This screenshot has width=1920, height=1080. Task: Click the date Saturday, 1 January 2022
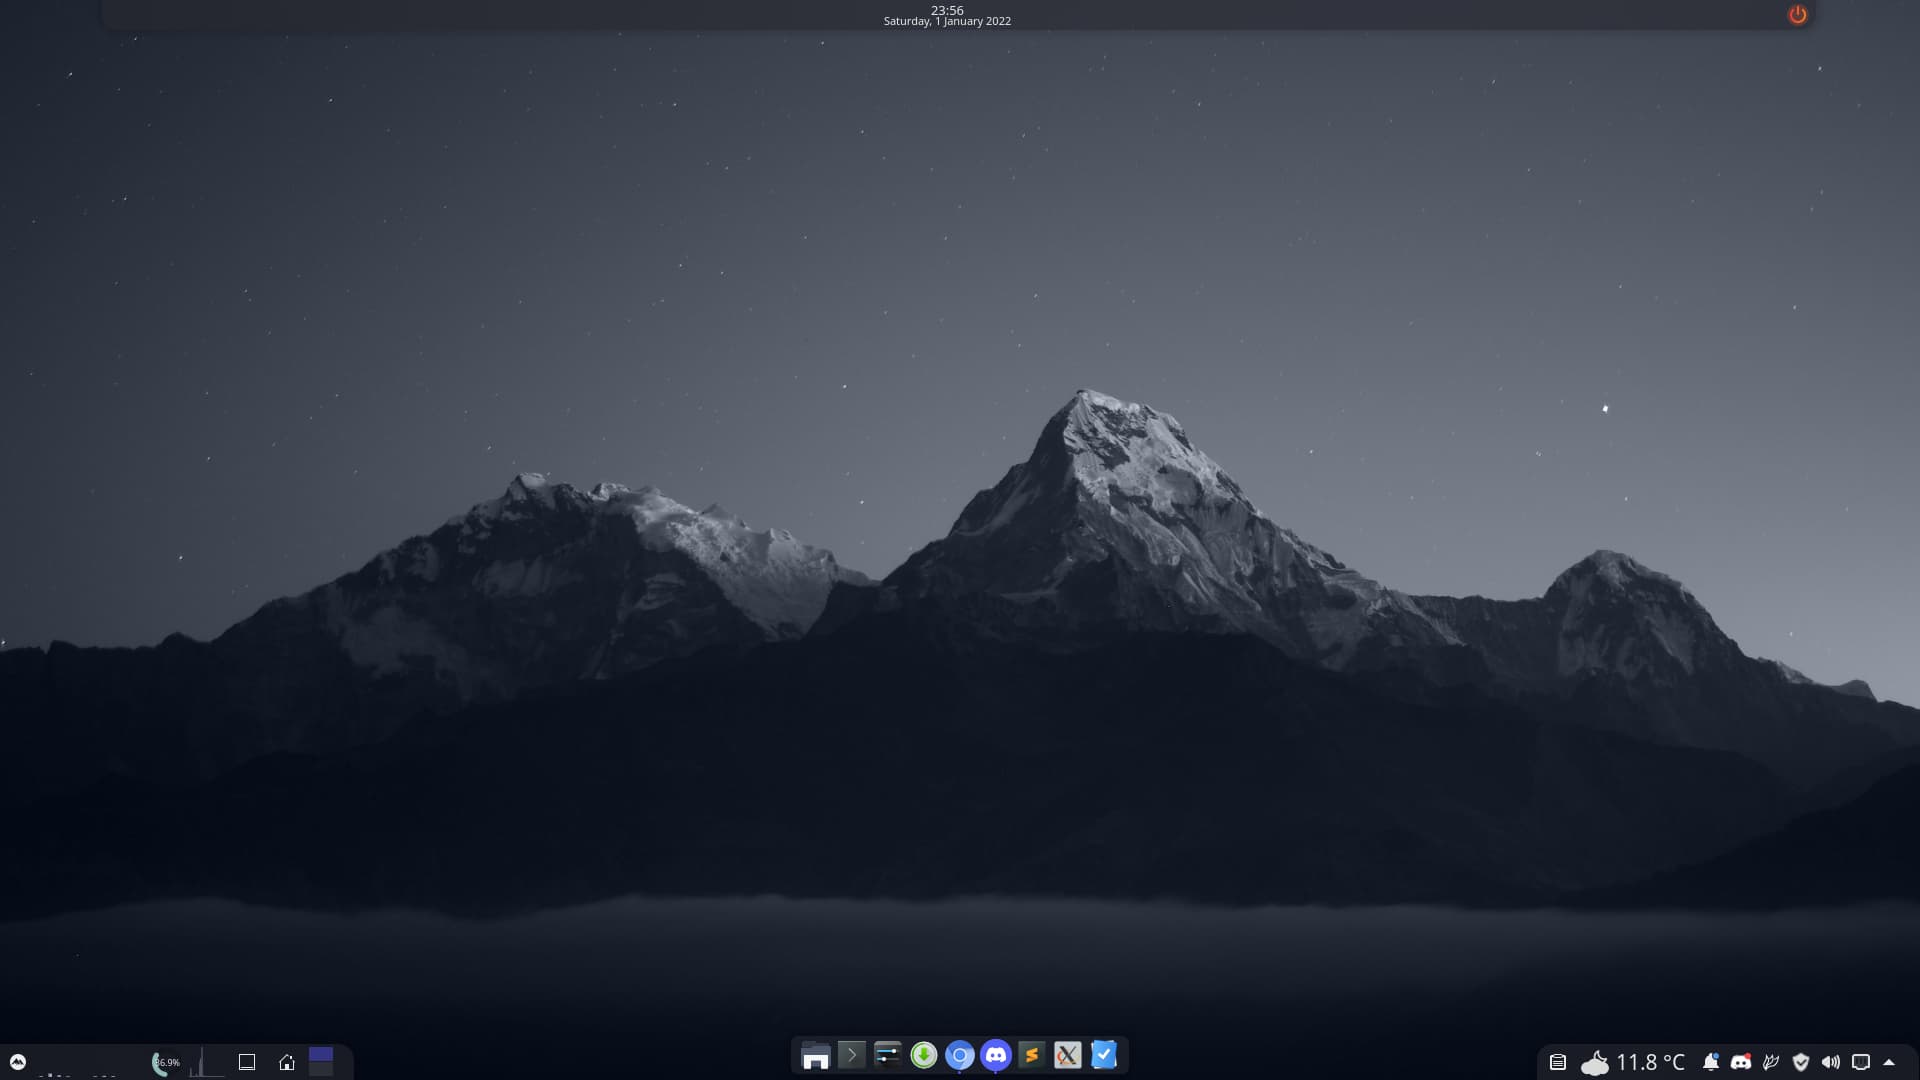pyautogui.click(x=947, y=21)
